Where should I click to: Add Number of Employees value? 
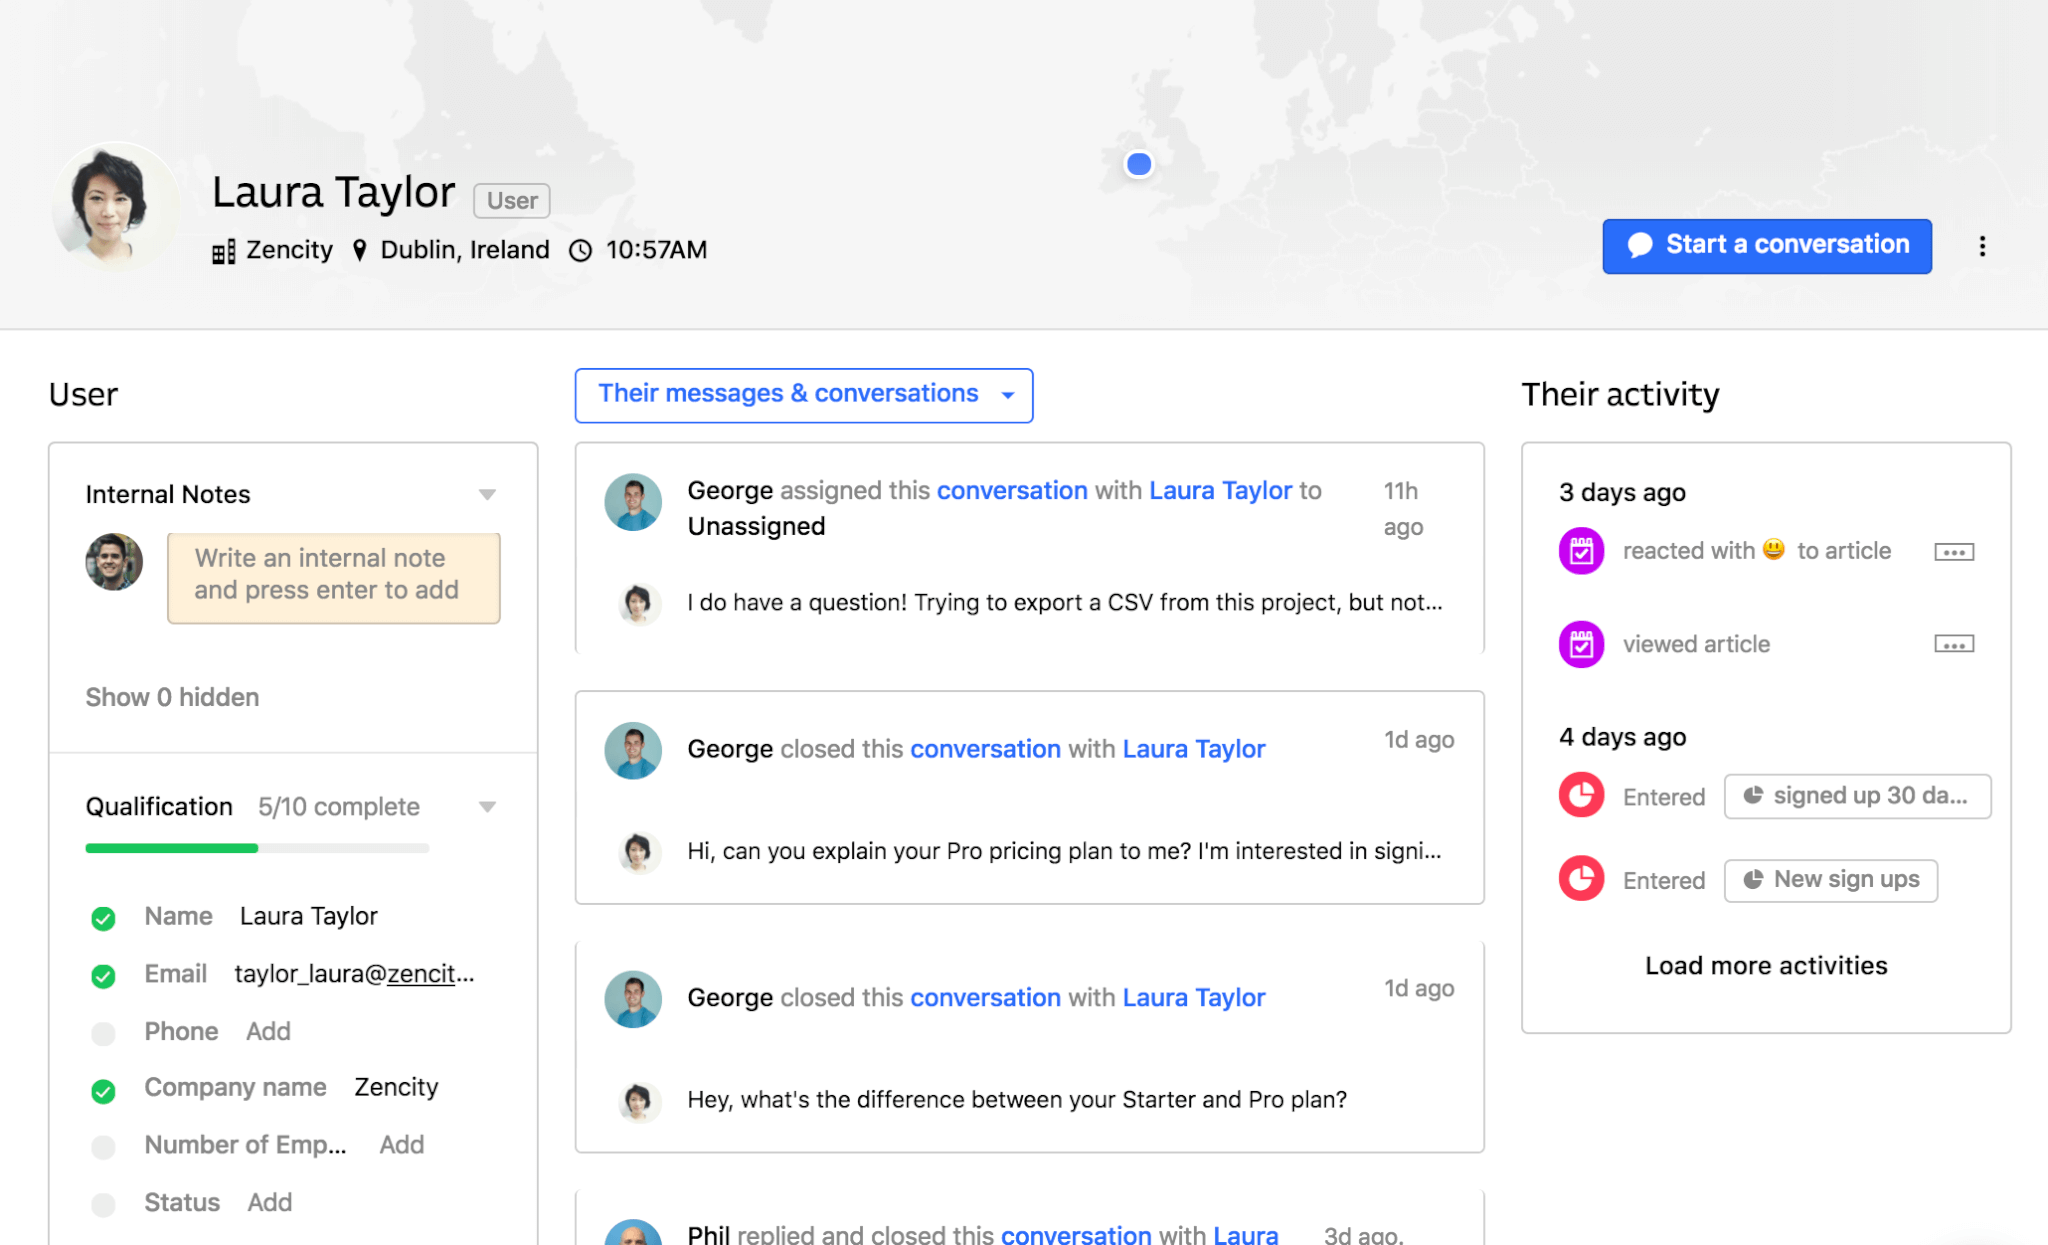point(402,1144)
